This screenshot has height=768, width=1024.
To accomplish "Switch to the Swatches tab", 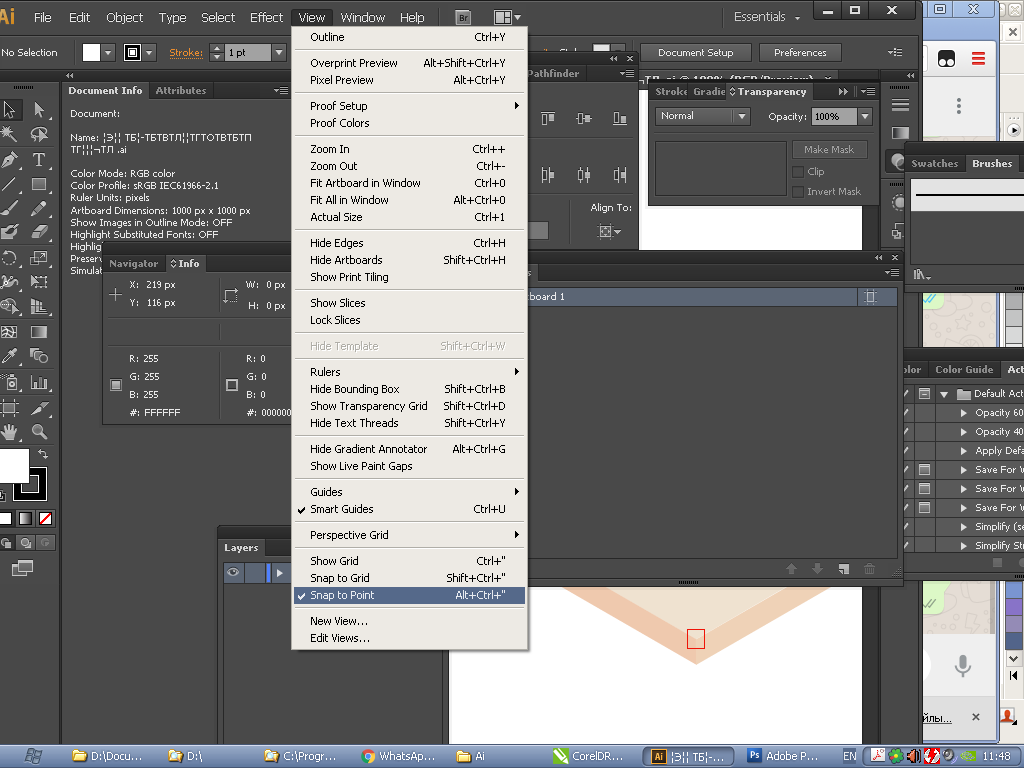I will coord(934,164).
